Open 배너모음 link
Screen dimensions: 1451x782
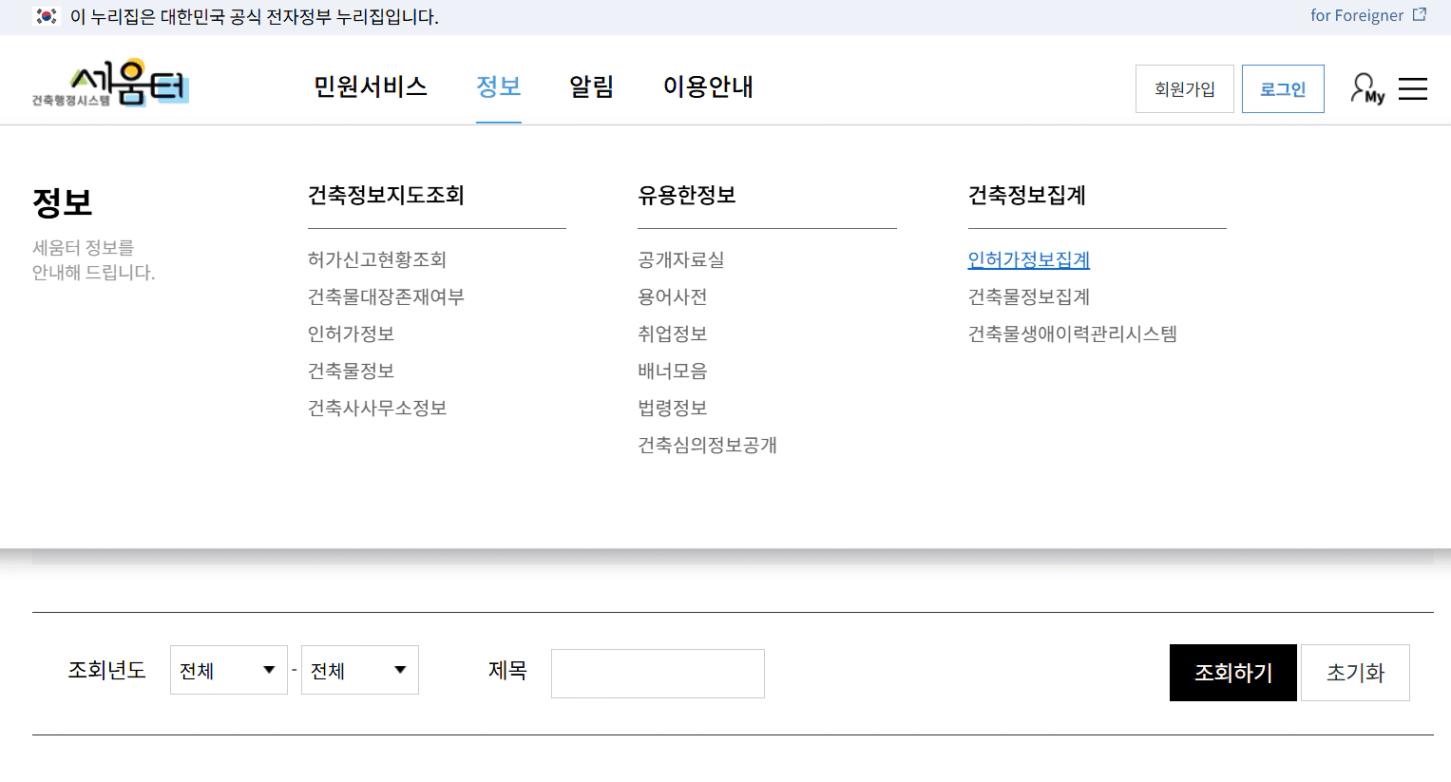pyautogui.click(x=672, y=371)
